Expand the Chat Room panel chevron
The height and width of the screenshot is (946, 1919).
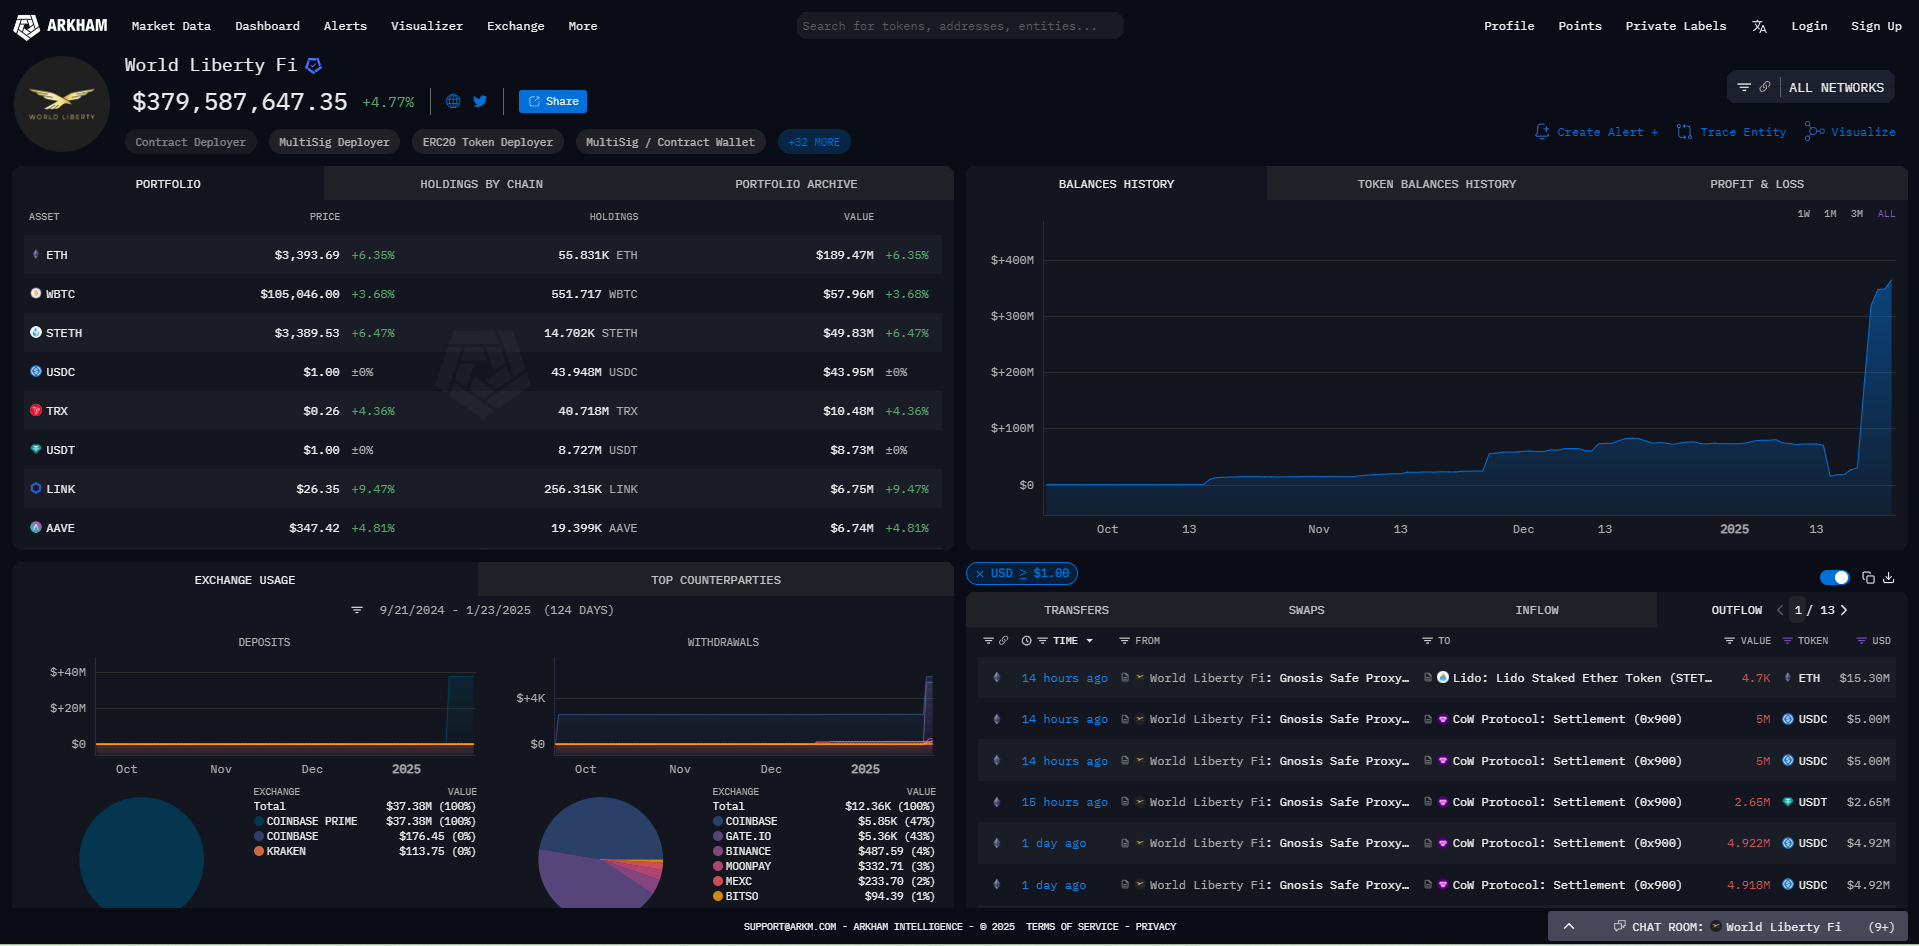click(x=1569, y=926)
